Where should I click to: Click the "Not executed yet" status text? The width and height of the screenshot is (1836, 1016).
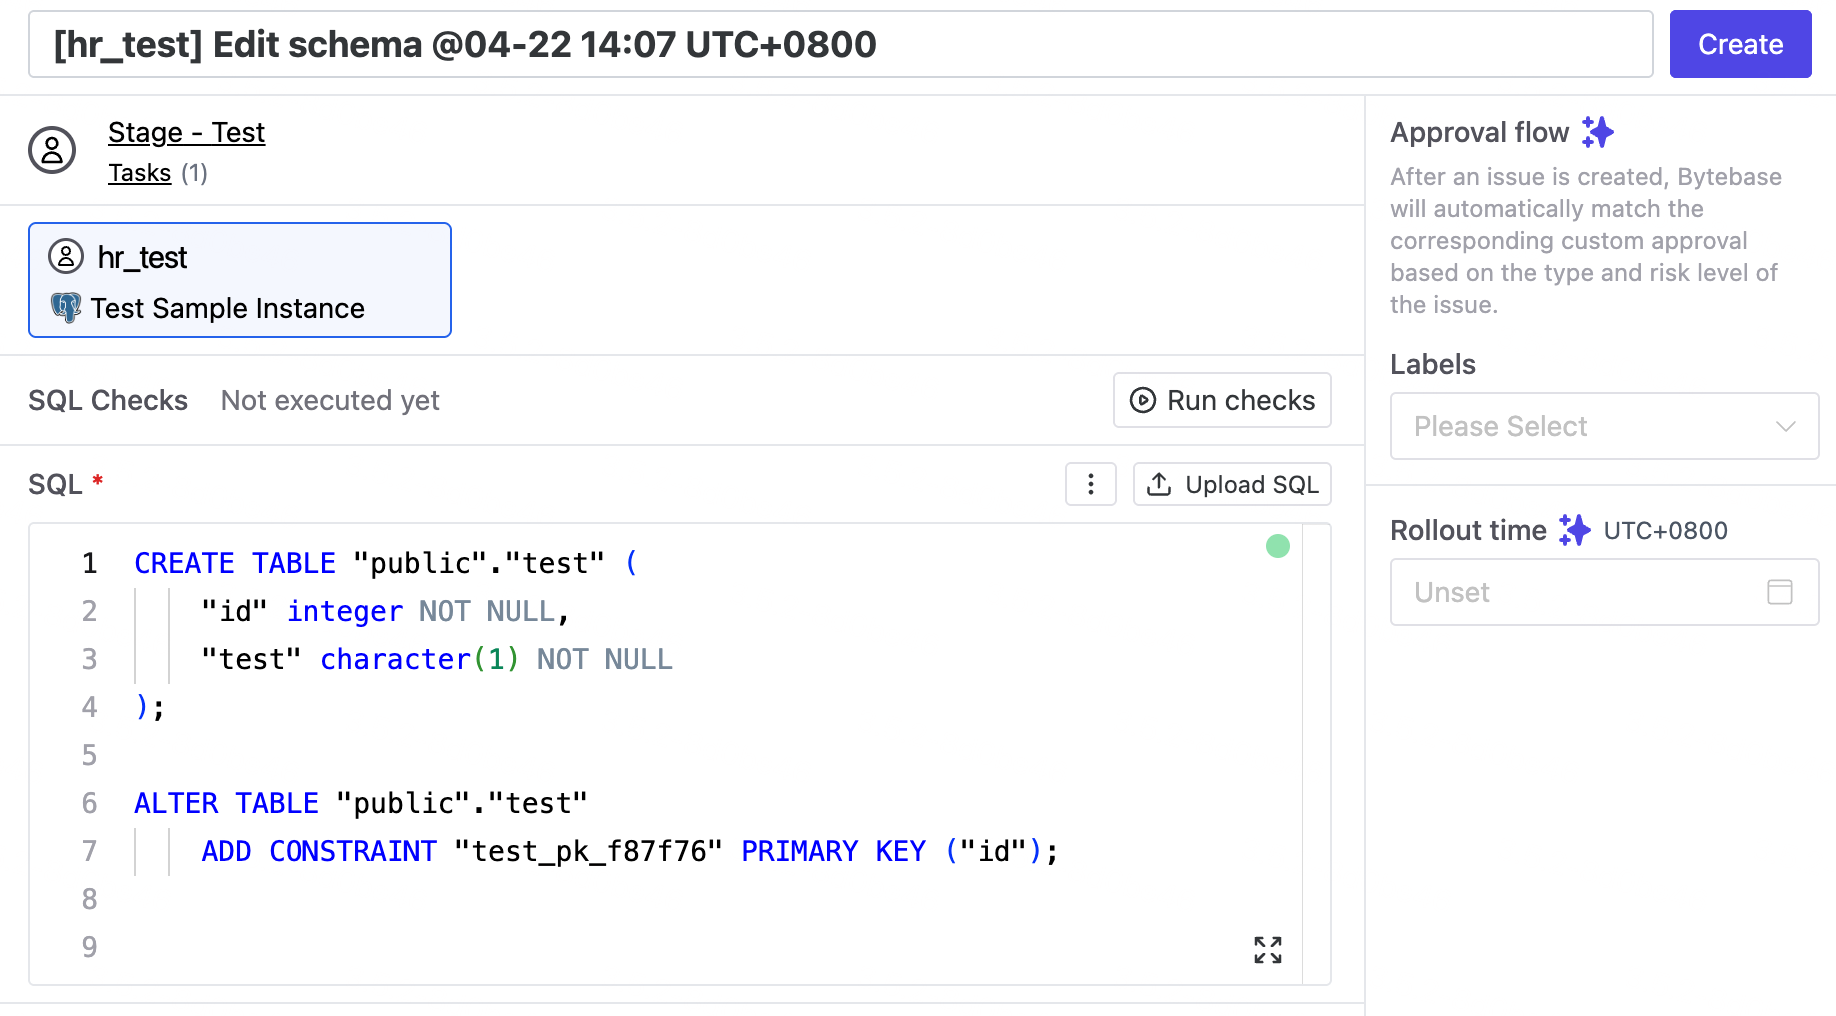(x=330, y=400)
